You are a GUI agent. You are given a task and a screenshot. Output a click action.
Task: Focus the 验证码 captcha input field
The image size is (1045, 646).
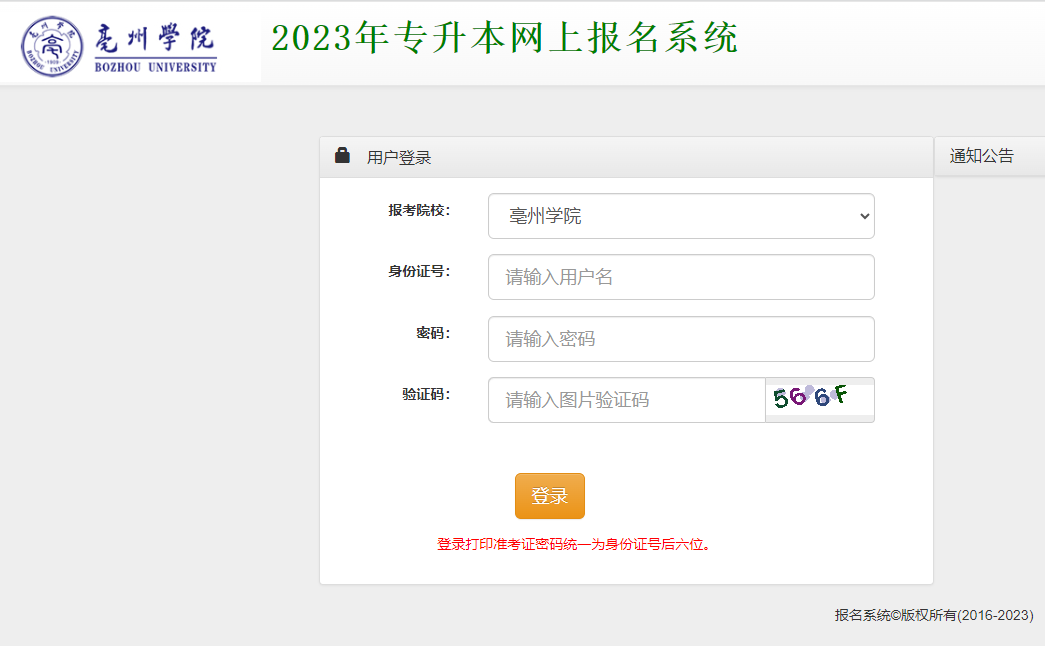click(x=627, y=400)
